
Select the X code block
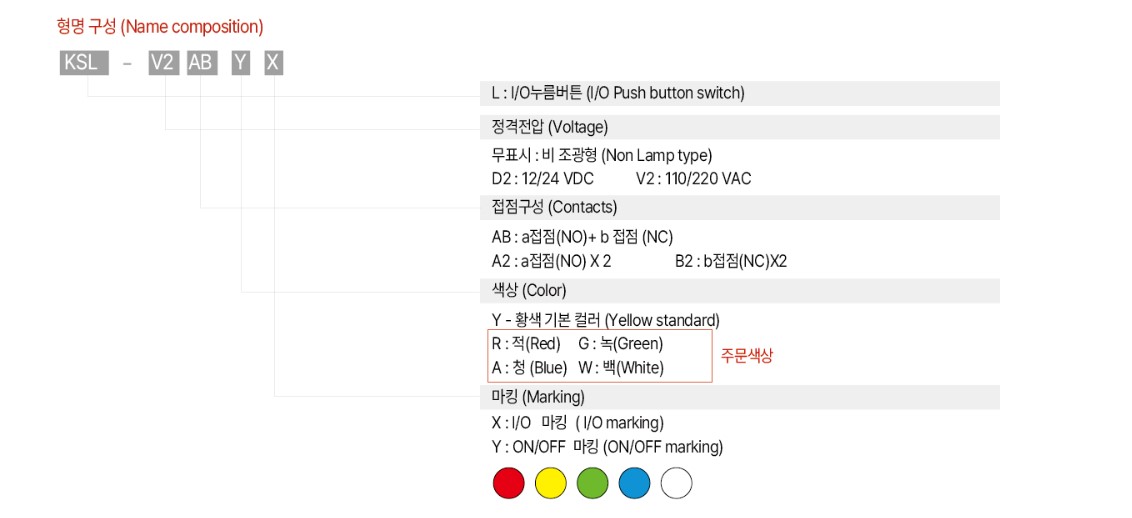click(x=274, y=63)
